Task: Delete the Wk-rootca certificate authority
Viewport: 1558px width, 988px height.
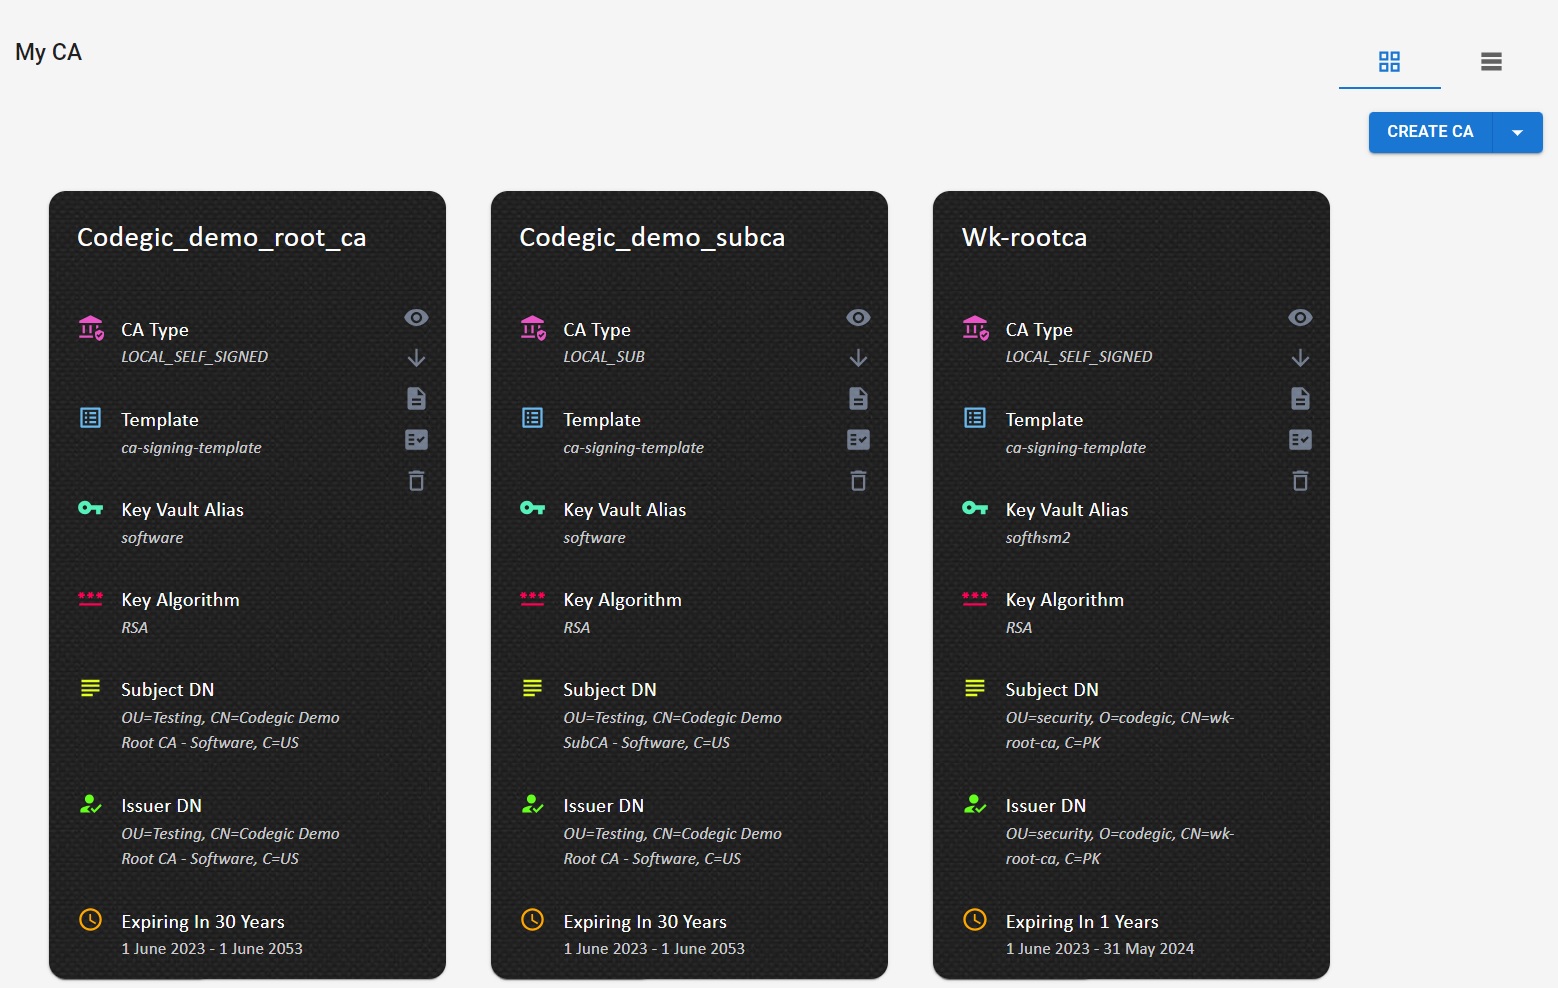Action: click(1300, 481)
